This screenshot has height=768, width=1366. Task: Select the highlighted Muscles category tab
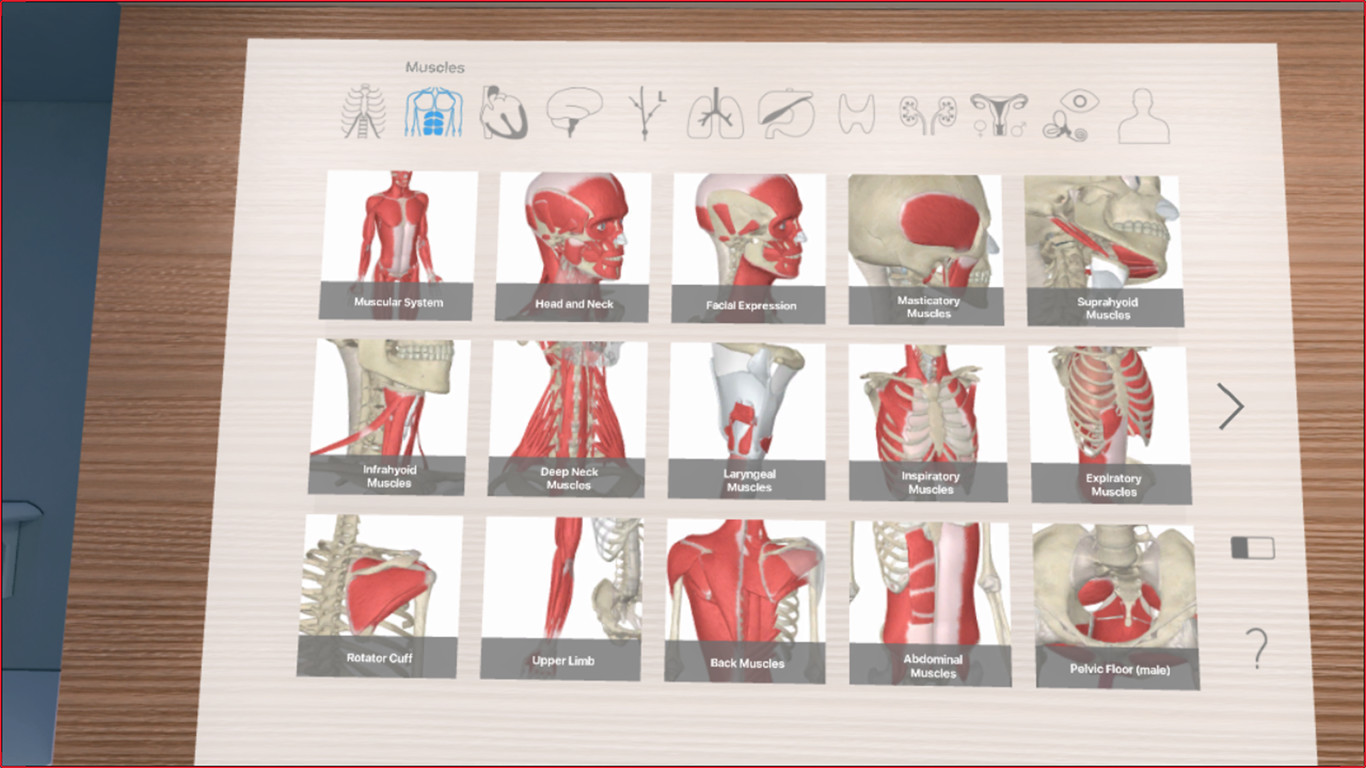pyautogui.click(x=433, y=112)
